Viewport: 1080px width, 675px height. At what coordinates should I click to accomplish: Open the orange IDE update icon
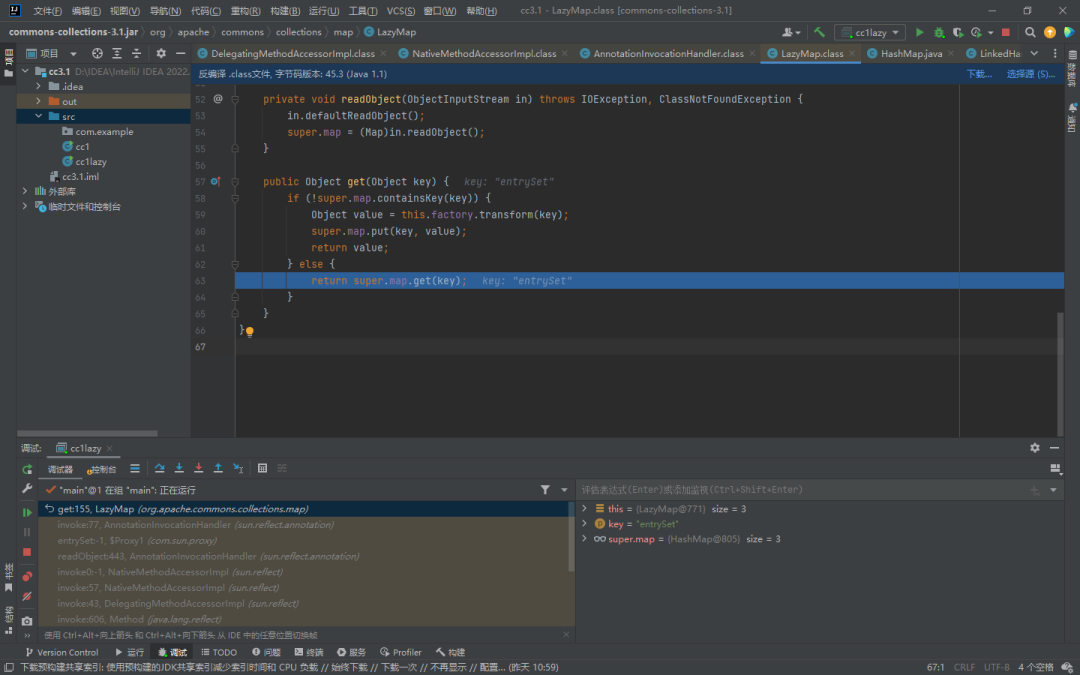[x=1050, y=32]
